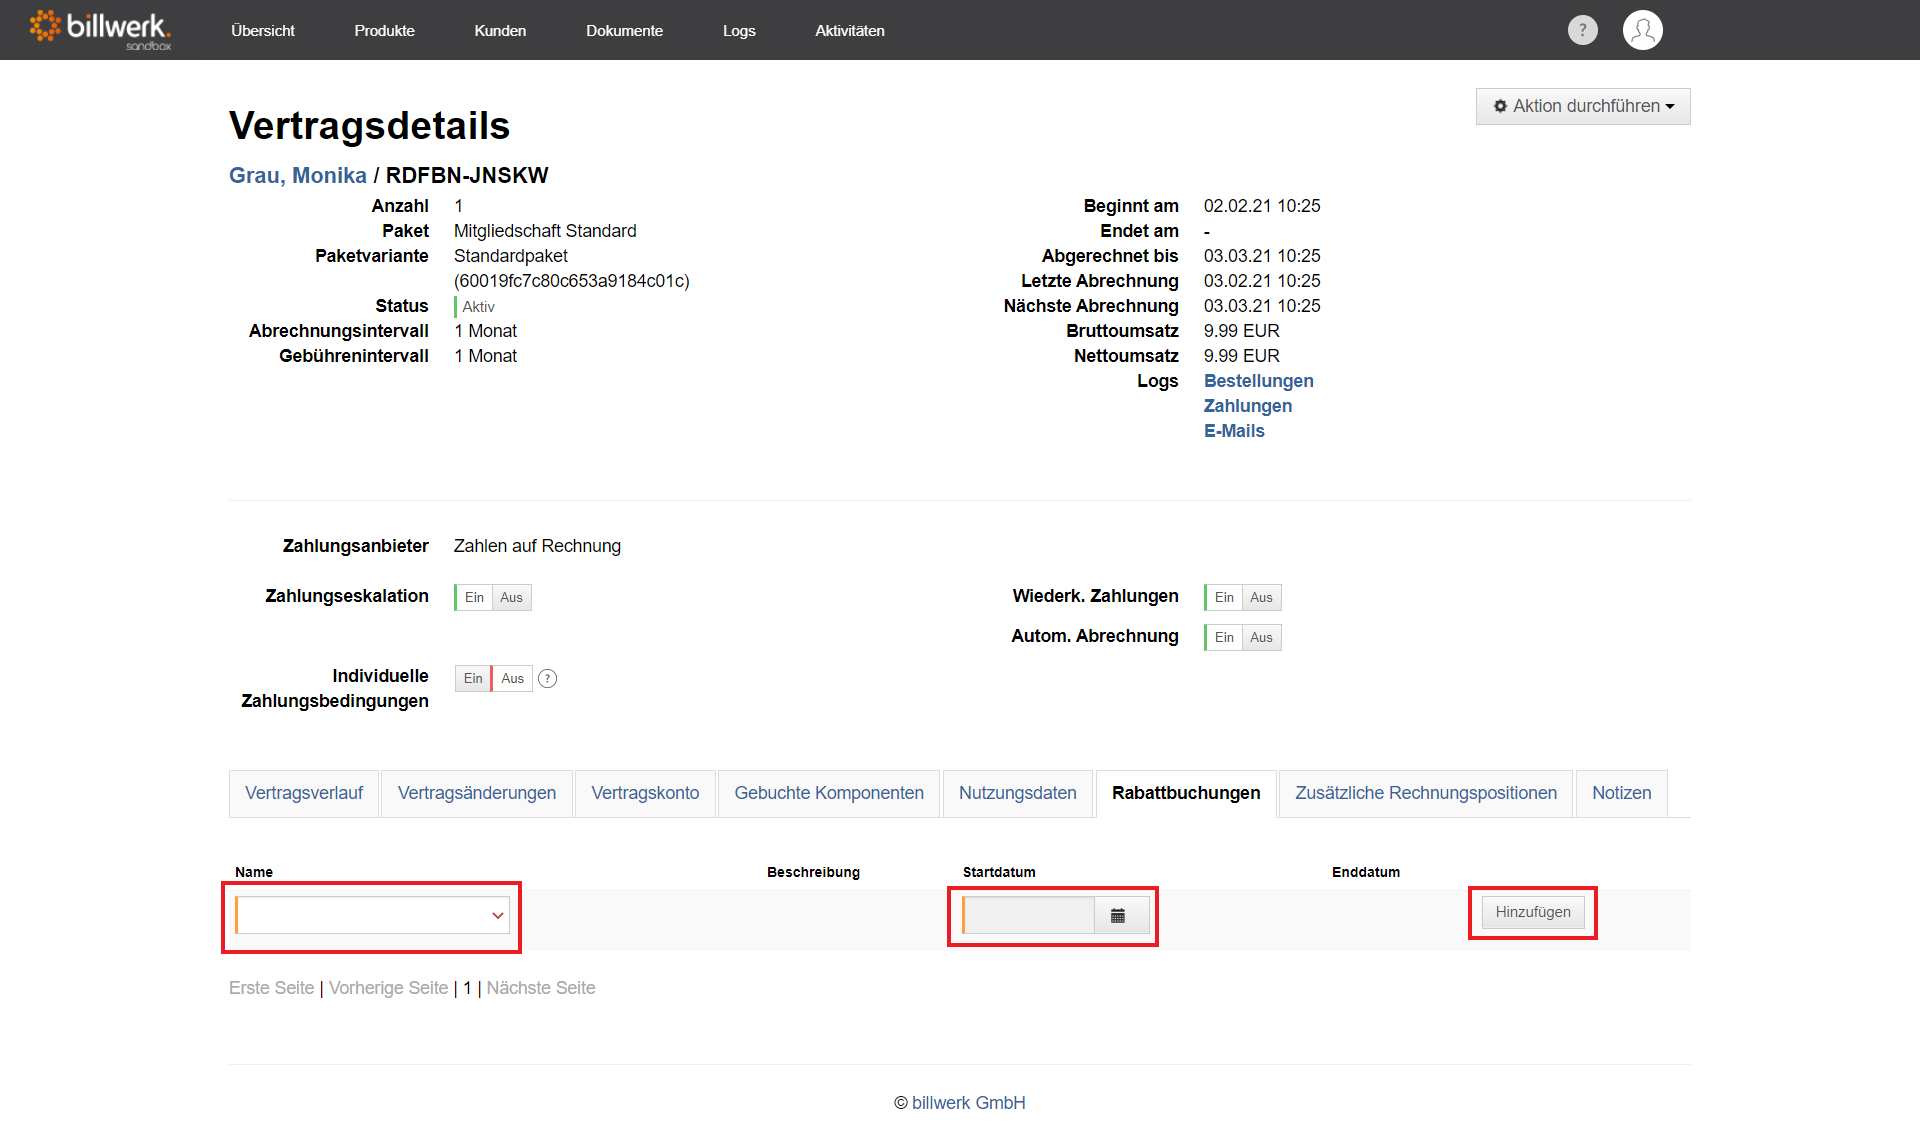1920x1128 pixels.
Task: Open the Logs menu
Action: (x=739, y=30)
